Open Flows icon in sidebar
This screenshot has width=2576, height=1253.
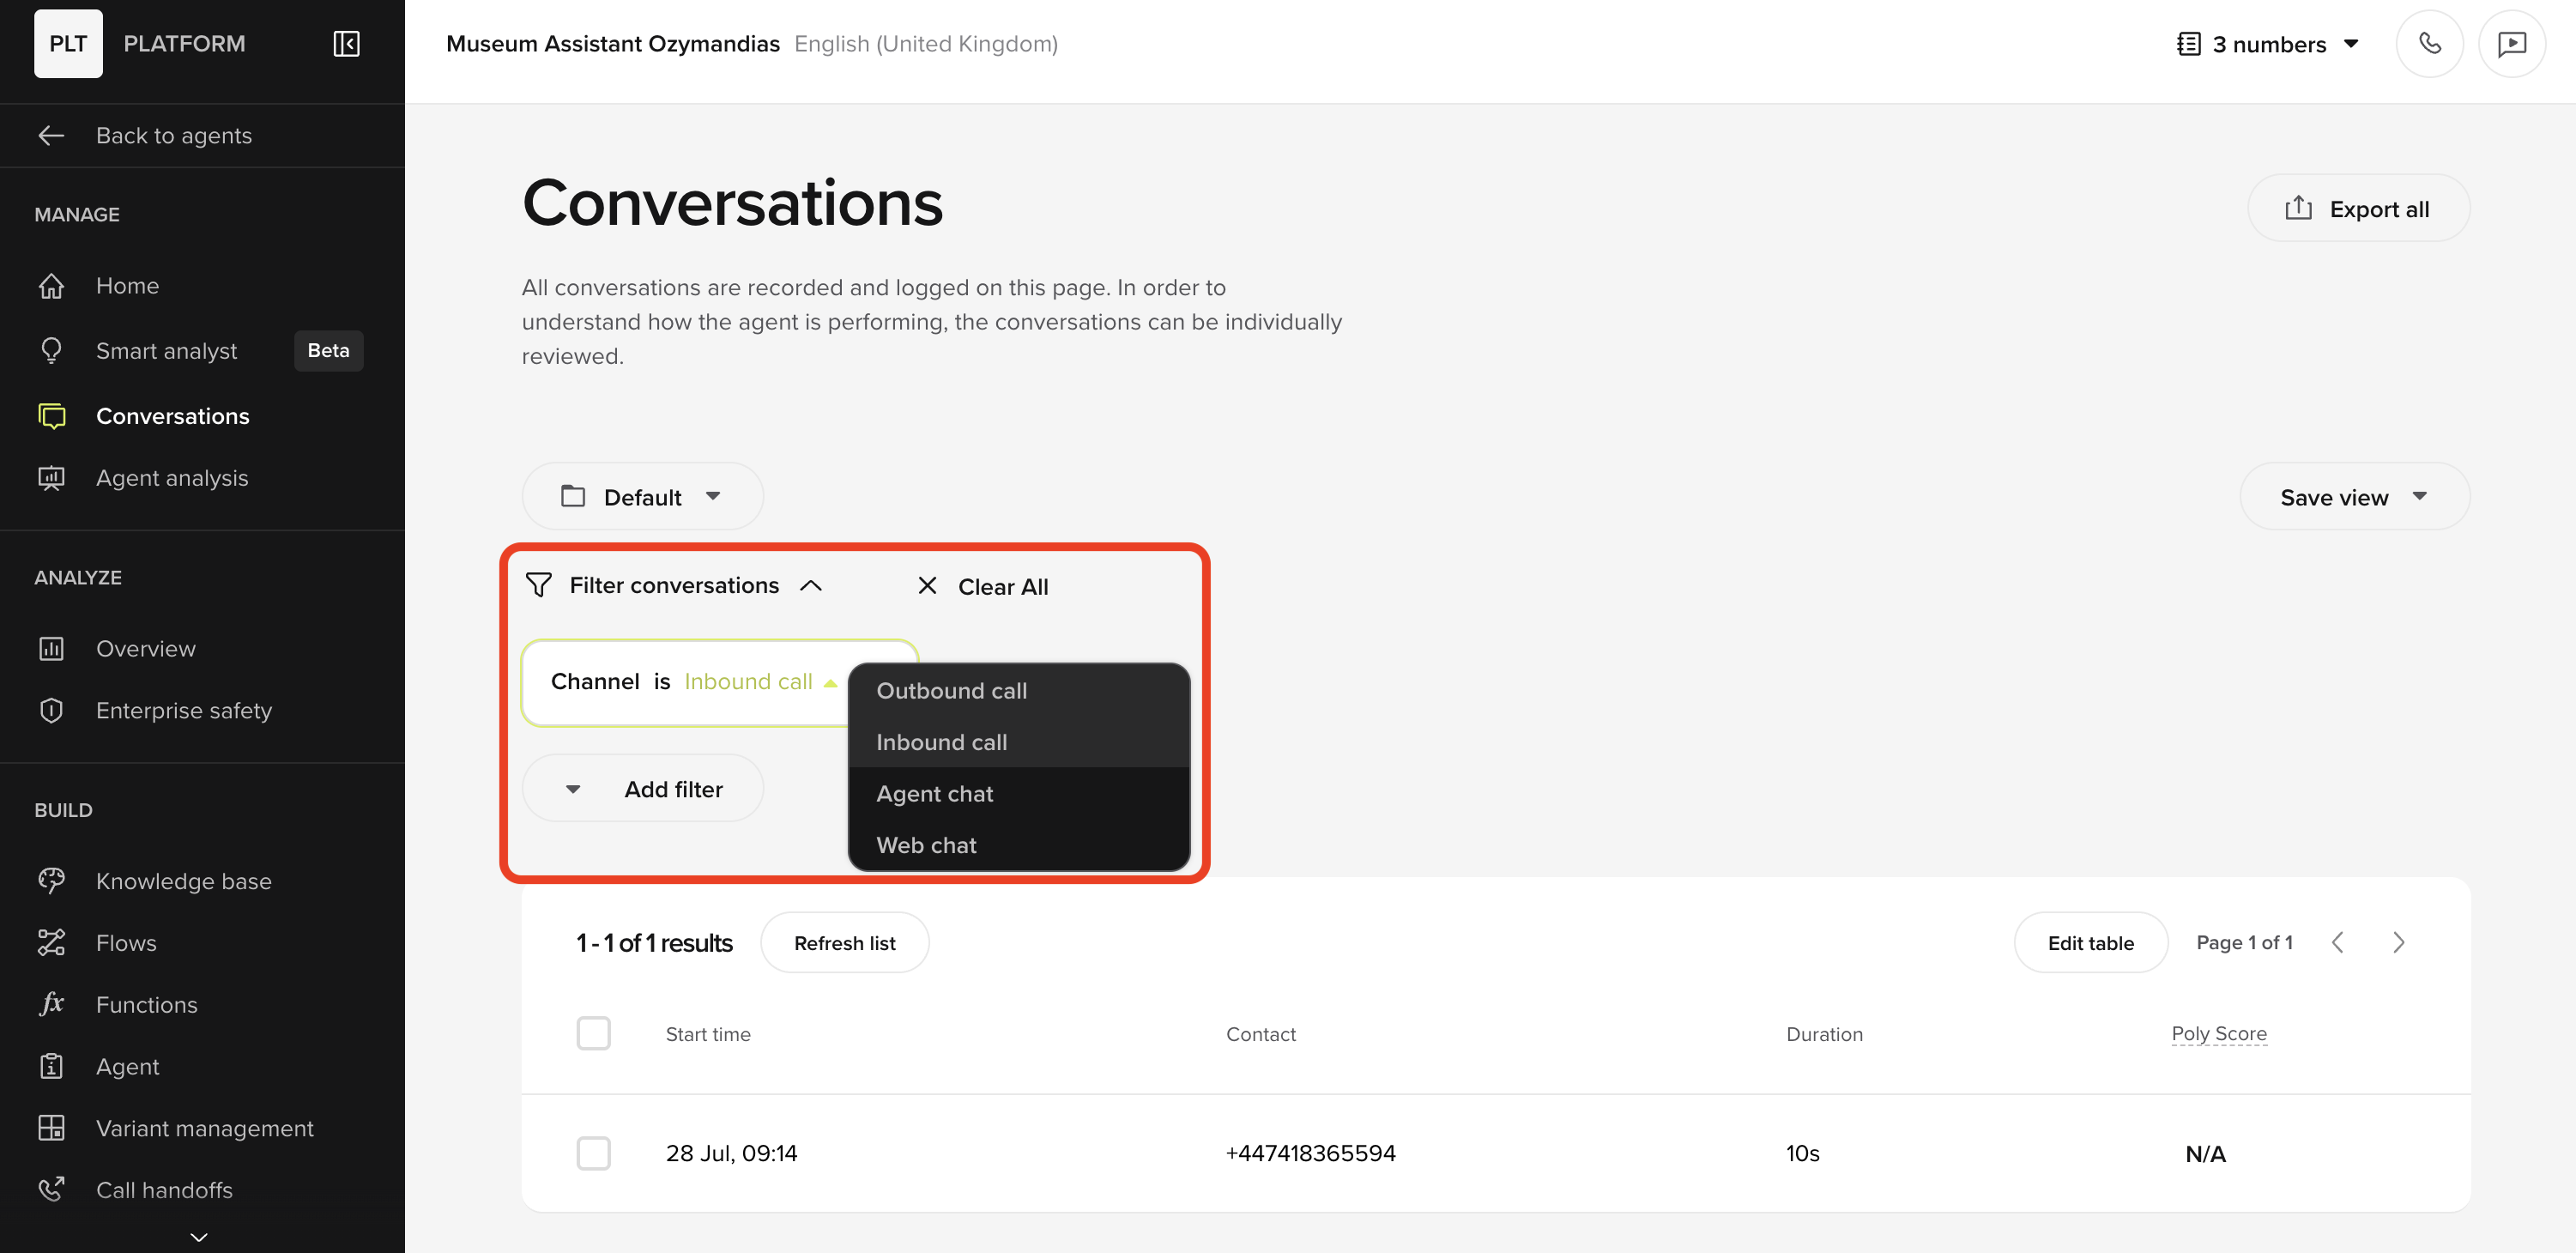[51, 943]
